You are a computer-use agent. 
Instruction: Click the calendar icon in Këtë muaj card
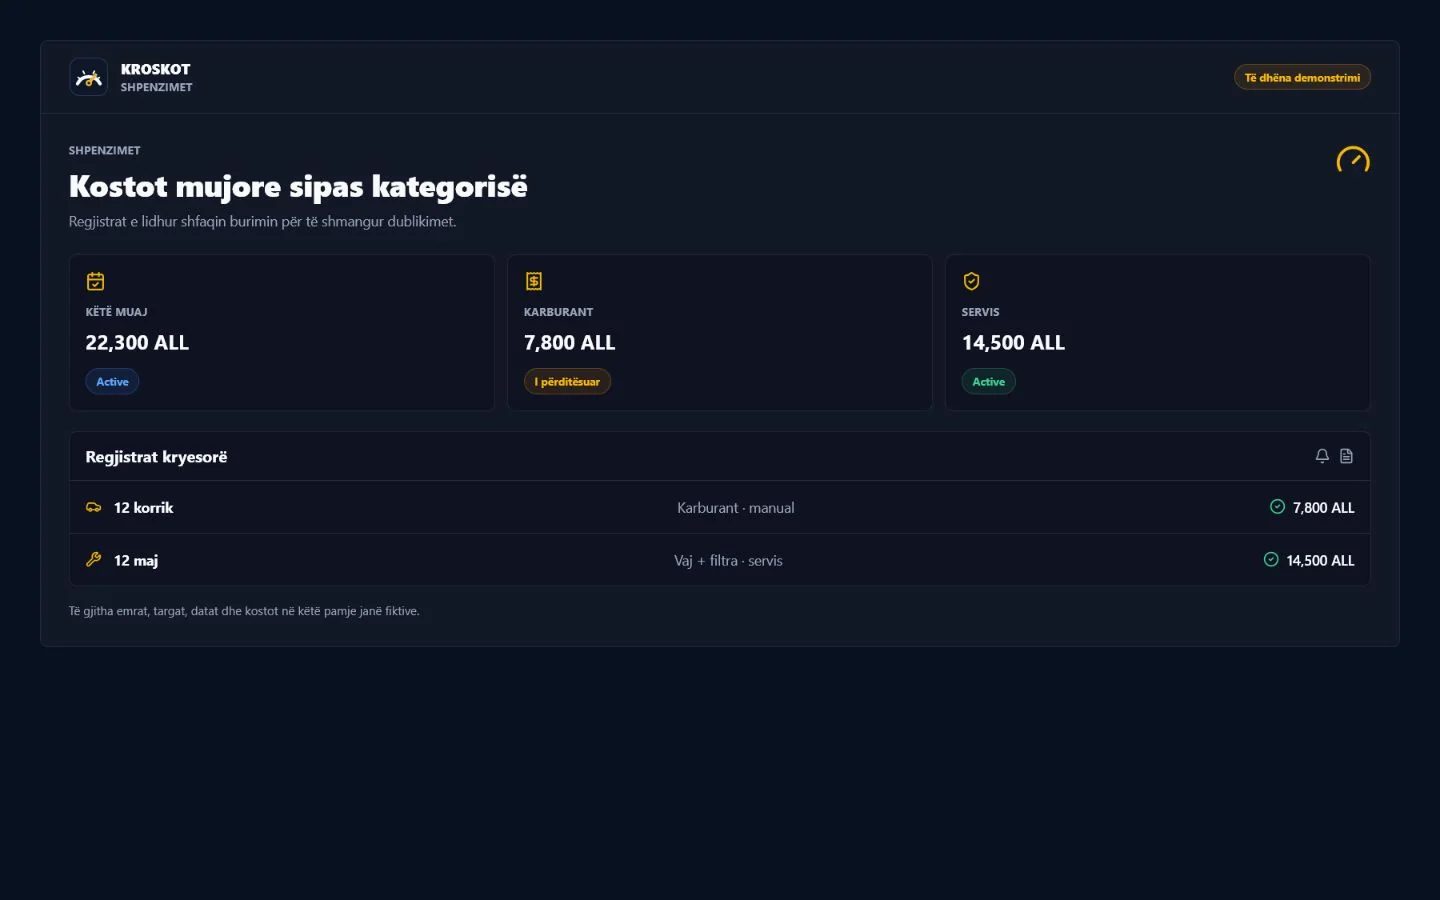tap(95, 281)
